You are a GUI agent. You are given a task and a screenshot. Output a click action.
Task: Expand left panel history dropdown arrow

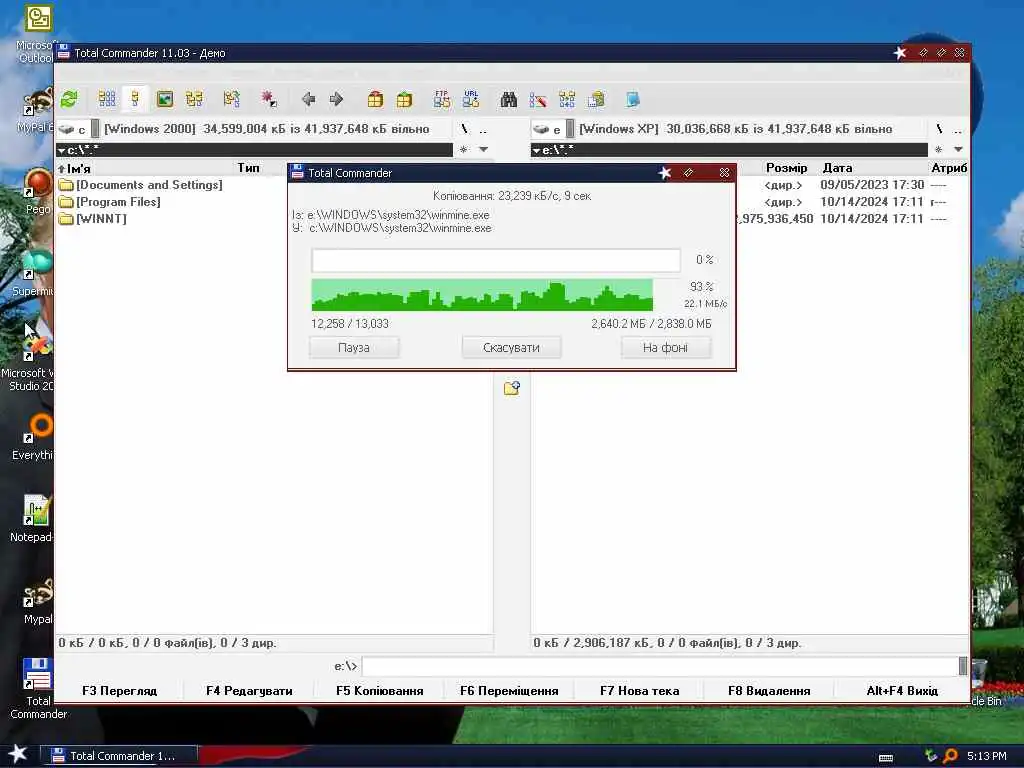coord(483,150)
